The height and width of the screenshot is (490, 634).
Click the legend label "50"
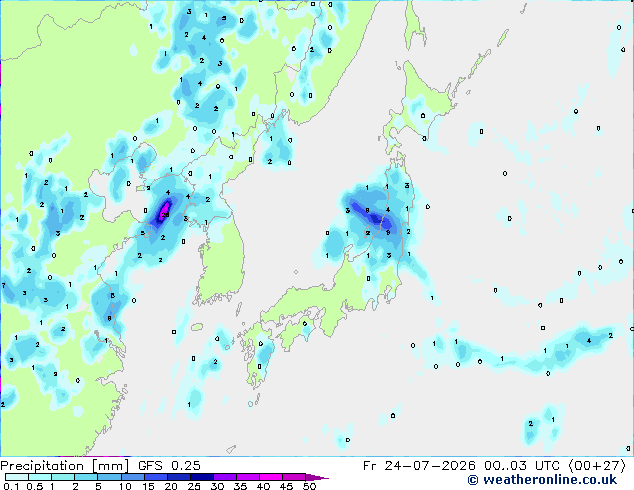point(309,486)
